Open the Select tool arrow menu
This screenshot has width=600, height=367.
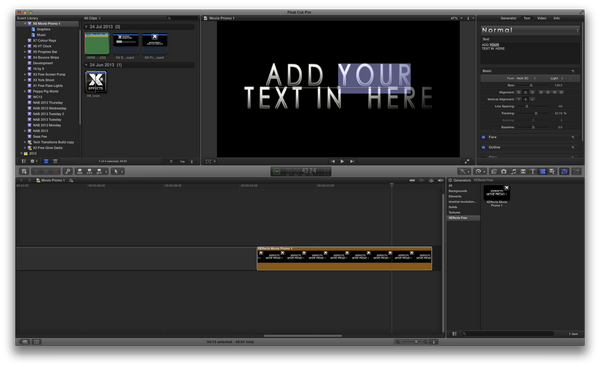(x=118, y=171)
